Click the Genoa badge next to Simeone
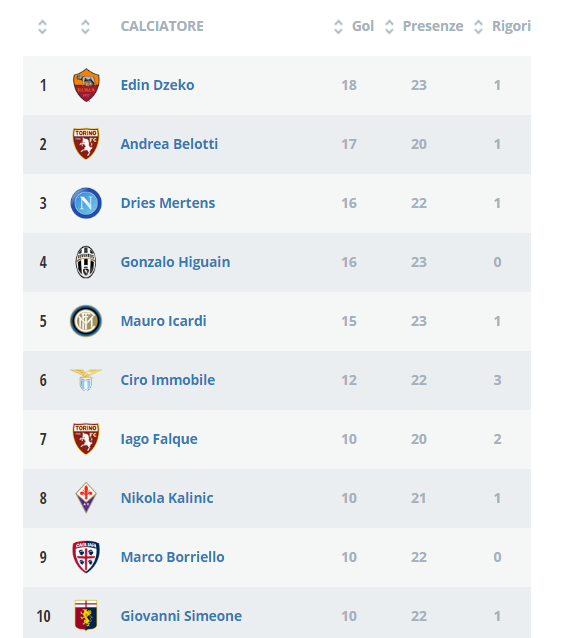 [86, 615]
